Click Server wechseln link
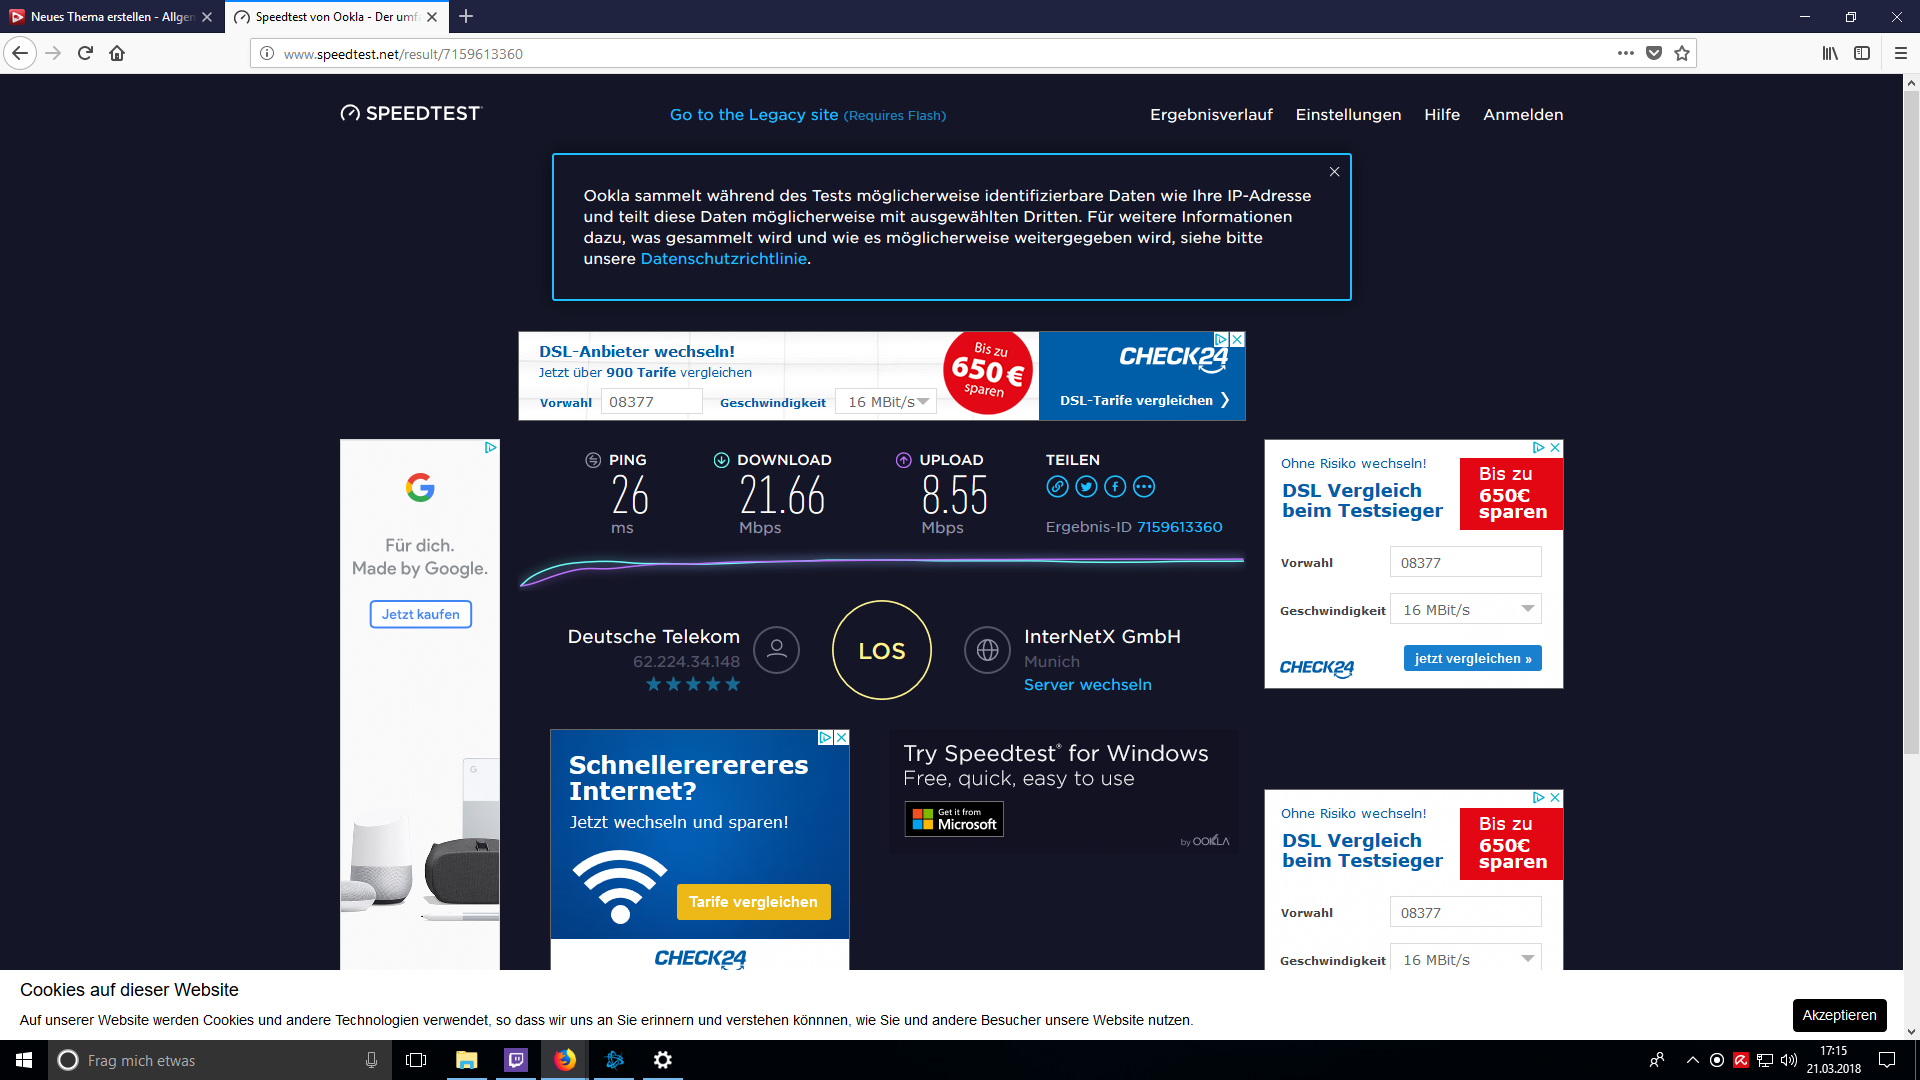 (x=1087, y=685)
